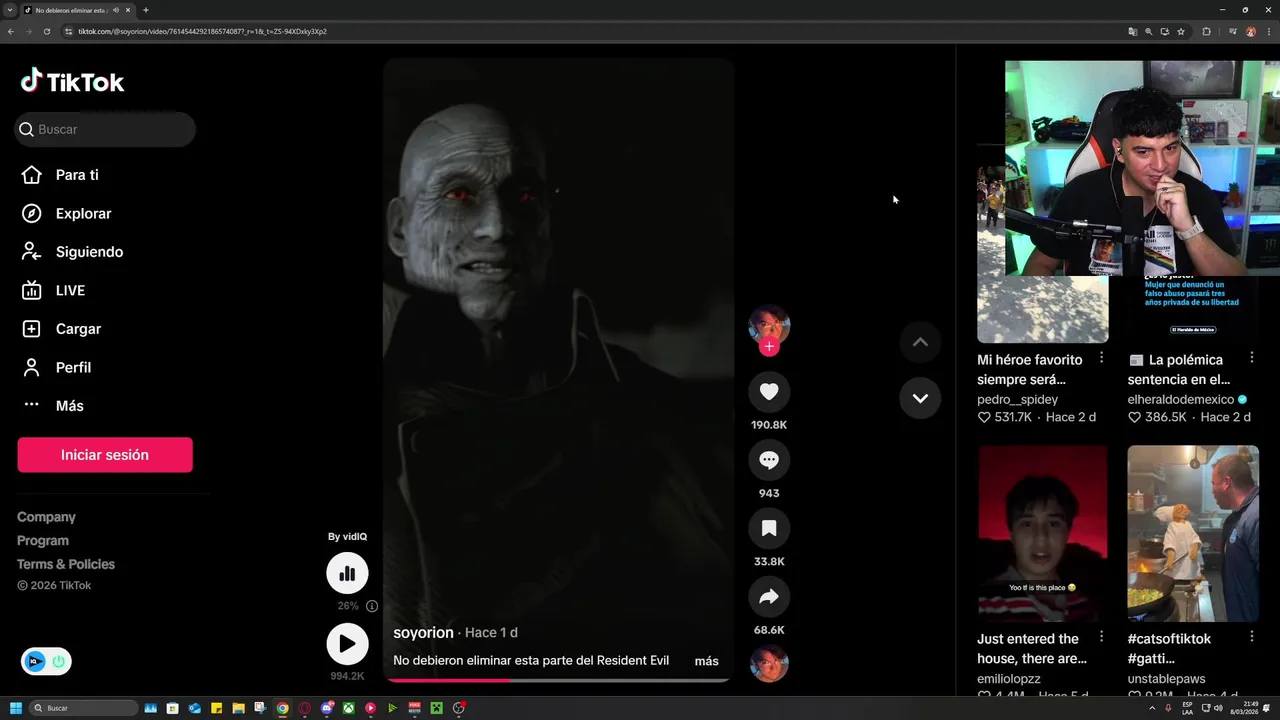Mute the TikTok browser tab audio icon
The width and height of the screenshot is (1280, 720).
(116, 10)
